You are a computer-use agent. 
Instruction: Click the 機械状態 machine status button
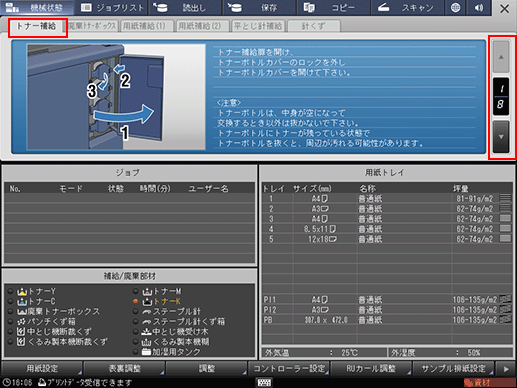click(37, 8)
